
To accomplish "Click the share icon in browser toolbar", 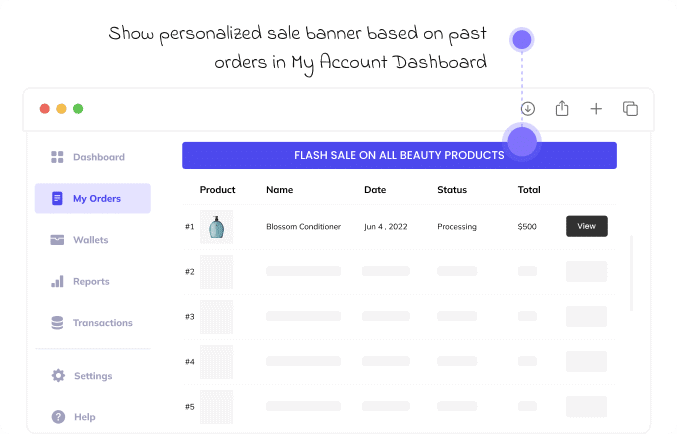I will coord(562,109).
